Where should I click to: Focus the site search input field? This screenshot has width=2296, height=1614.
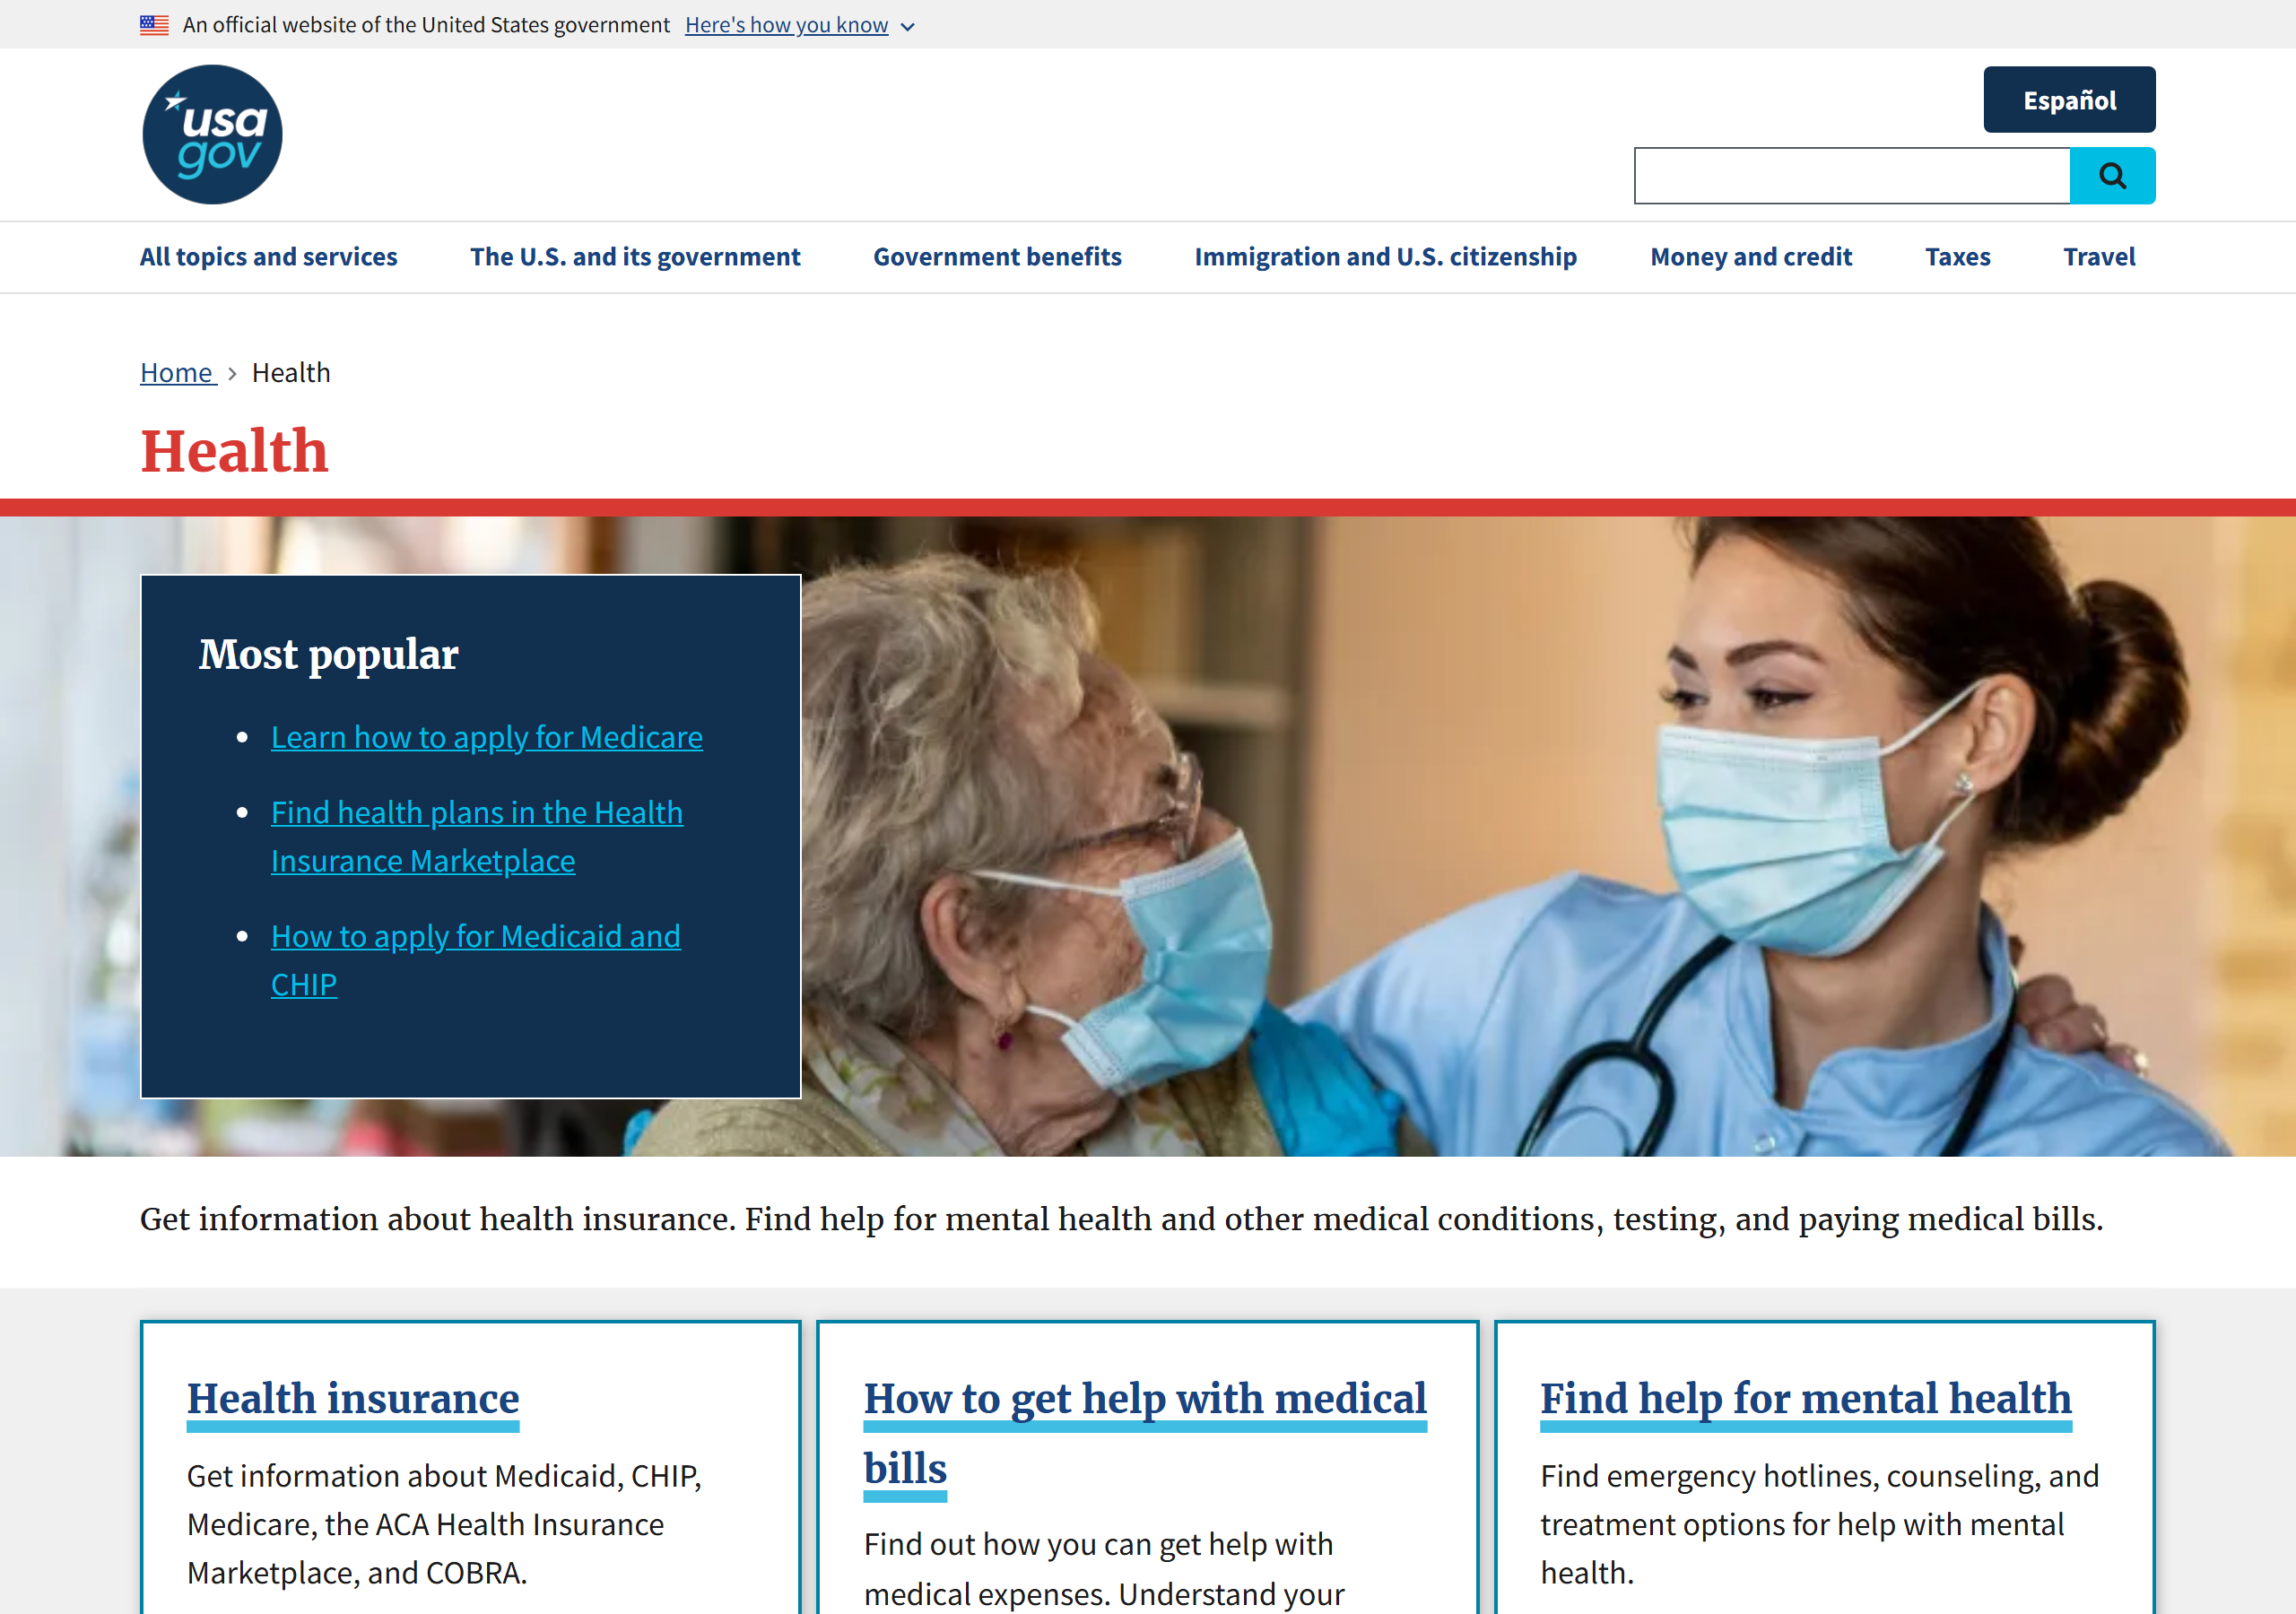(x=1852, y=176)
